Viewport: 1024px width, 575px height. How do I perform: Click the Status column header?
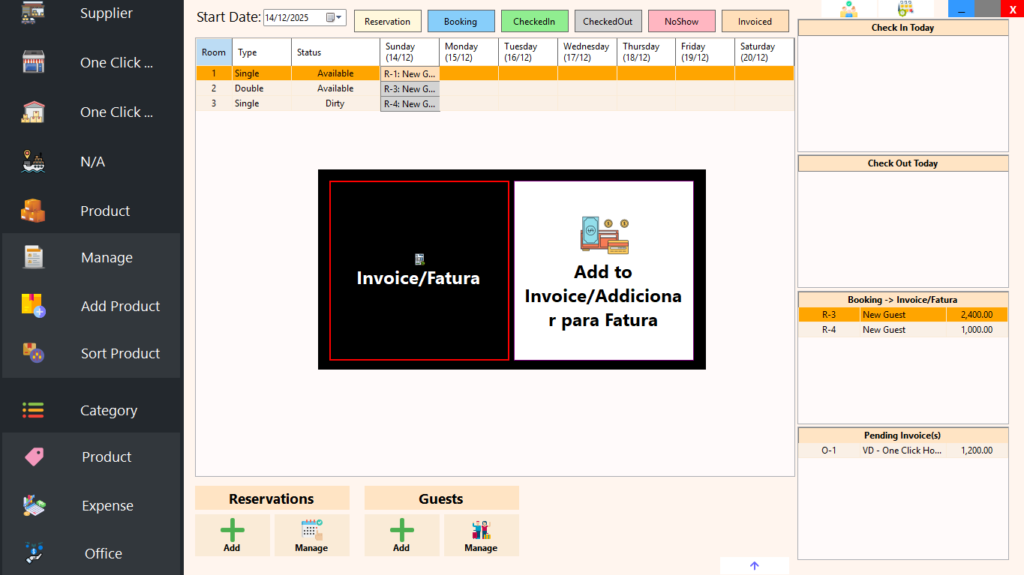tap(335, 52)
